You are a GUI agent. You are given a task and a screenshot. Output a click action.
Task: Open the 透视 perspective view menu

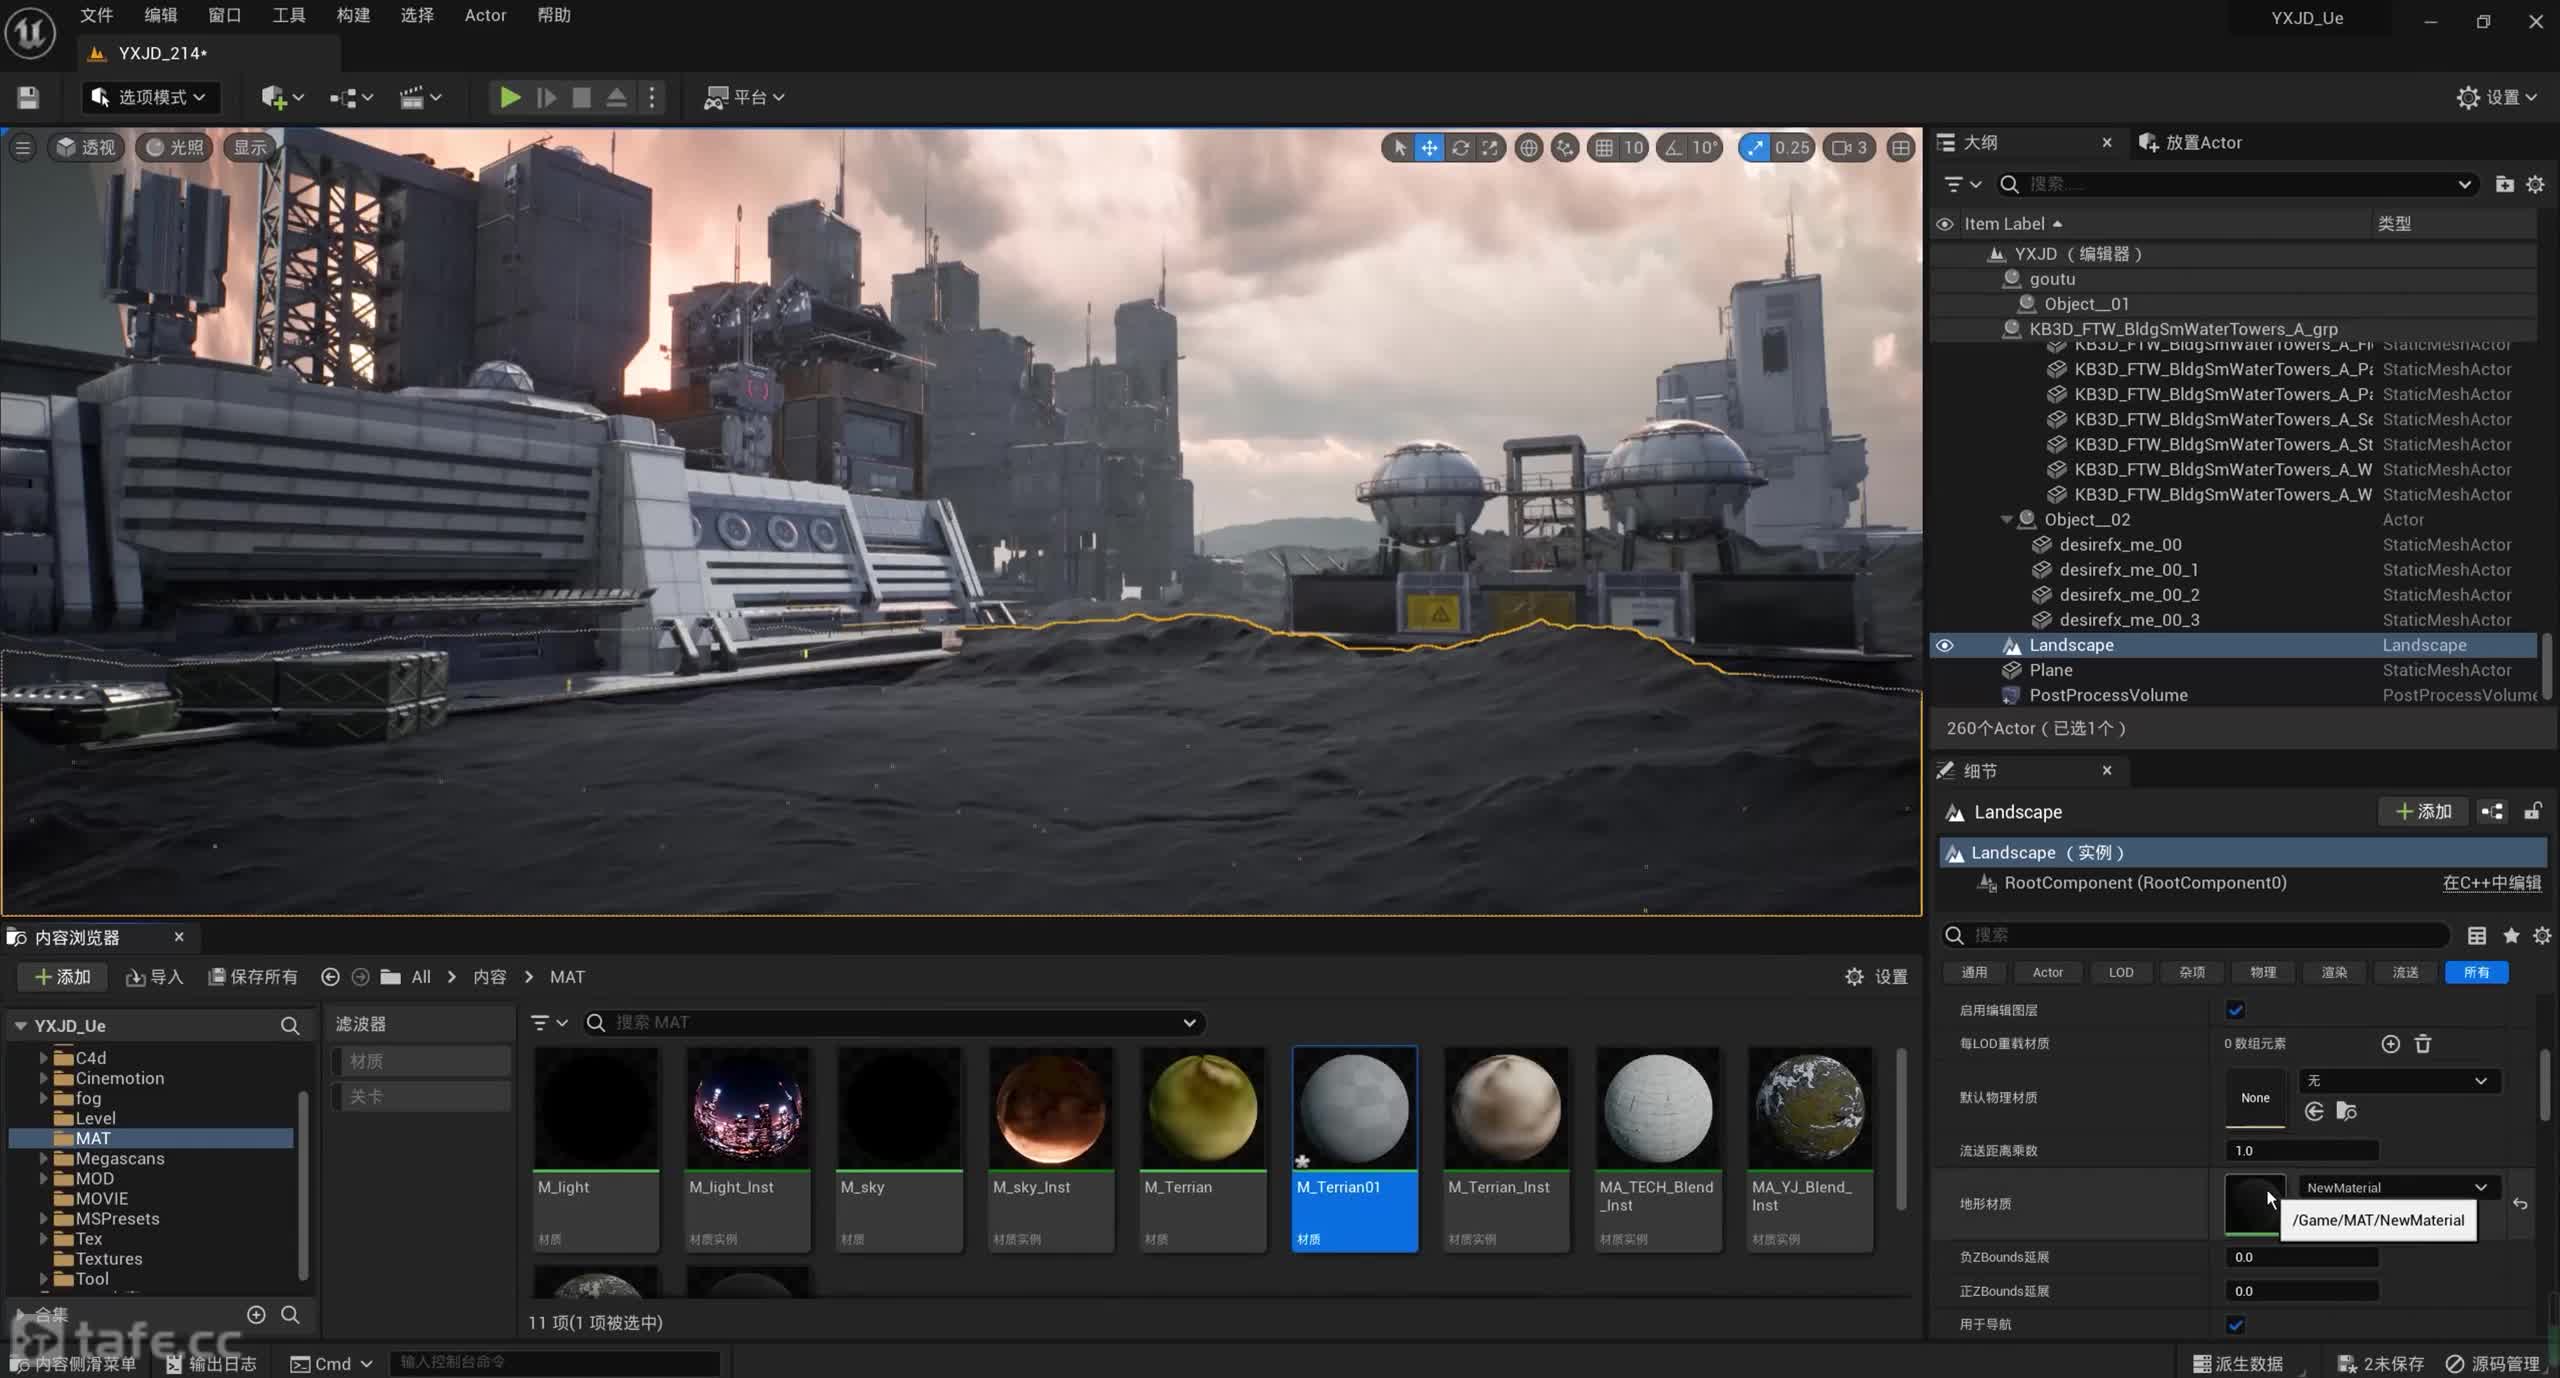[x=86, y=148]
